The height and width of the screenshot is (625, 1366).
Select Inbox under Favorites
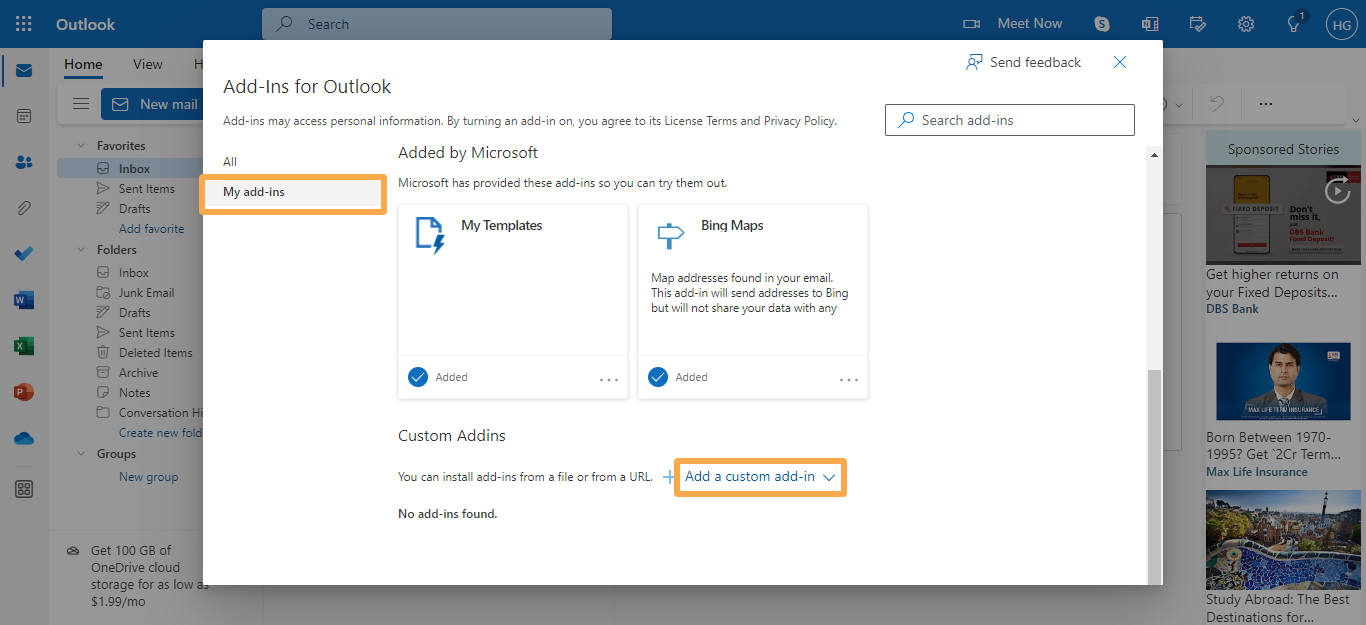point(130,169)
